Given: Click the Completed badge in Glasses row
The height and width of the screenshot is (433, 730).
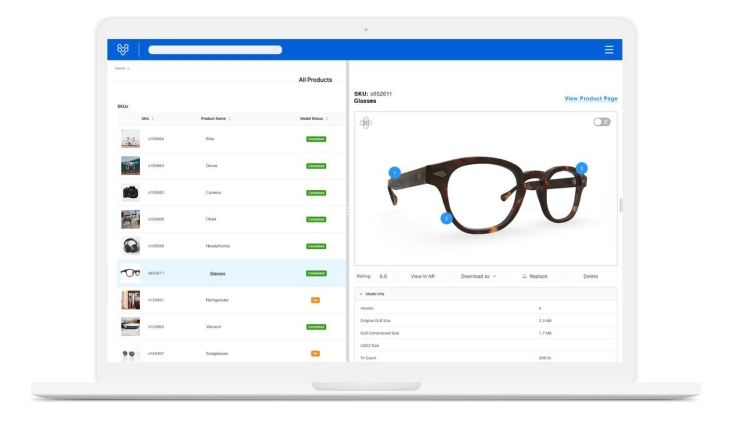Looking at the screenshot, I should point(316,273).
